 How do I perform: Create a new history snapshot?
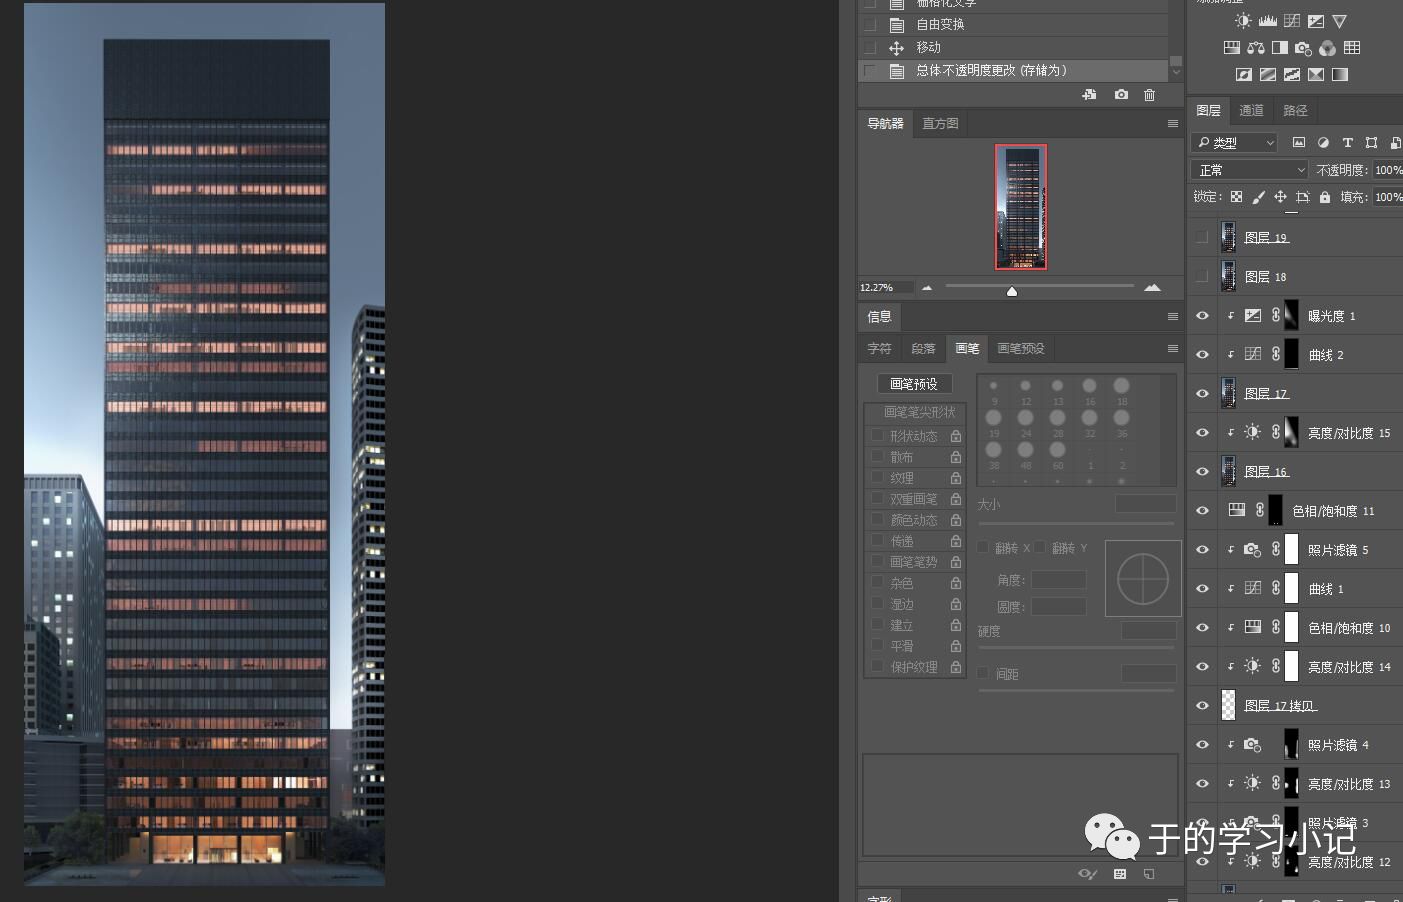click(x=1121, y=94)
